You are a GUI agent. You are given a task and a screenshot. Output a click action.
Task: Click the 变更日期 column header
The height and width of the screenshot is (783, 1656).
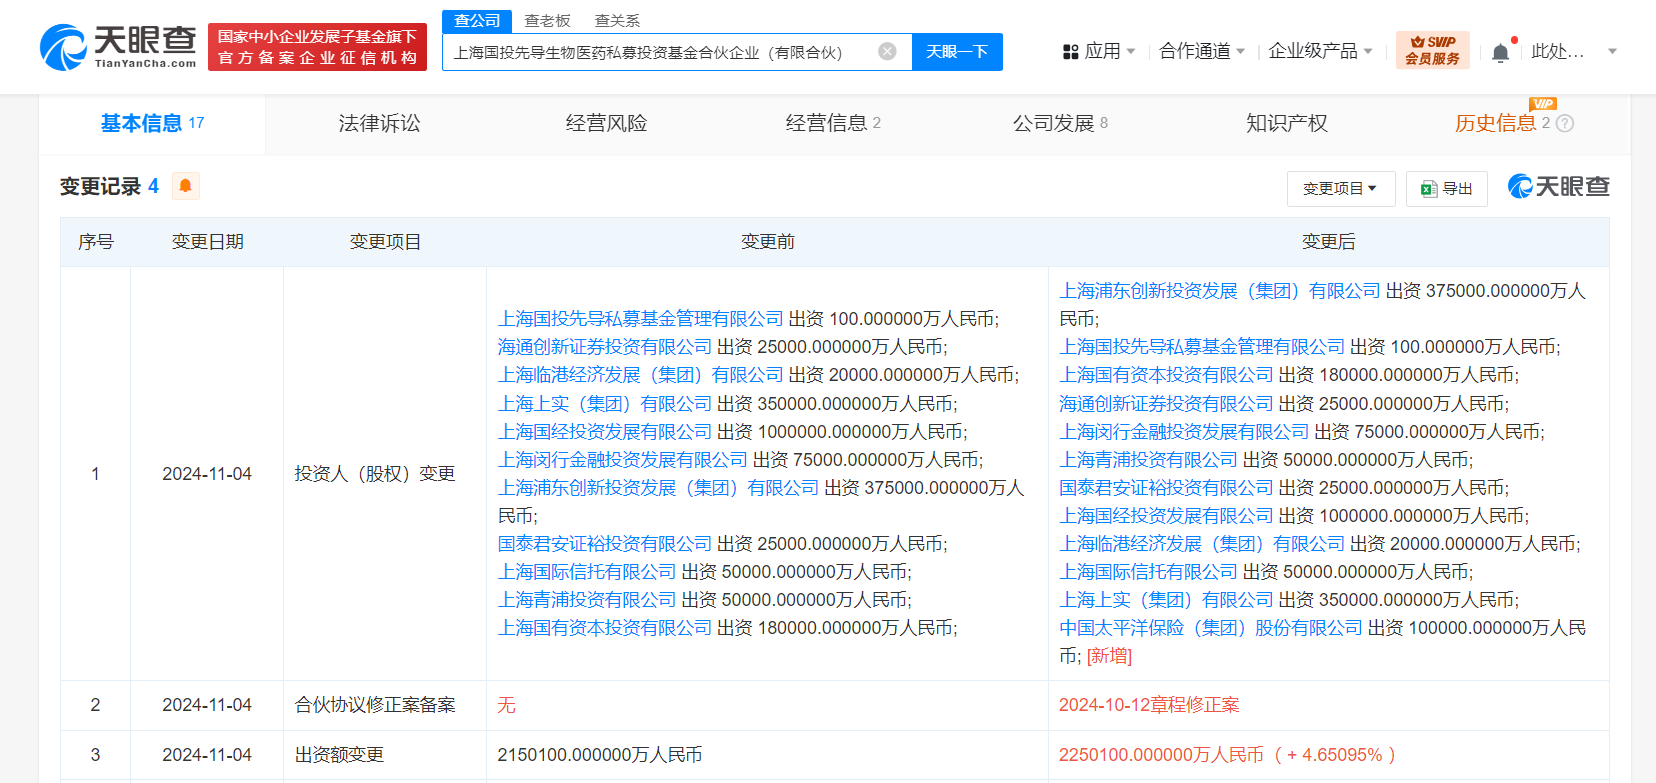(207, 242)
